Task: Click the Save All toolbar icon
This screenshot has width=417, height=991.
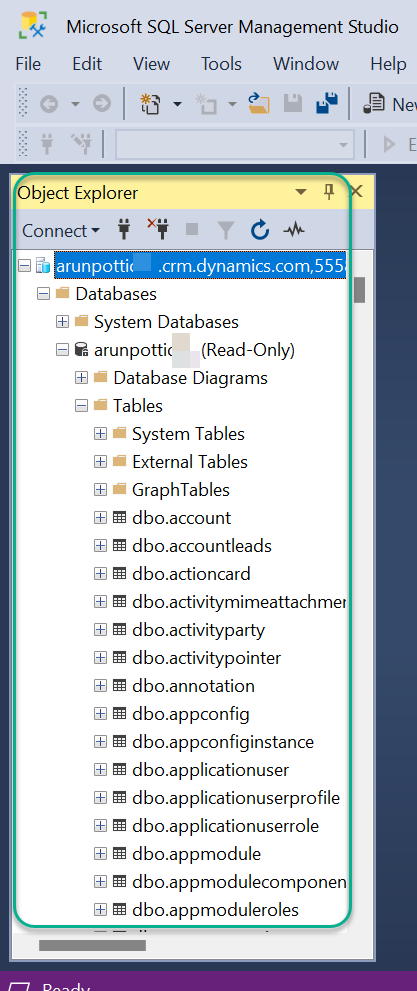Action: pyautogui.click(x=327, y=104)
